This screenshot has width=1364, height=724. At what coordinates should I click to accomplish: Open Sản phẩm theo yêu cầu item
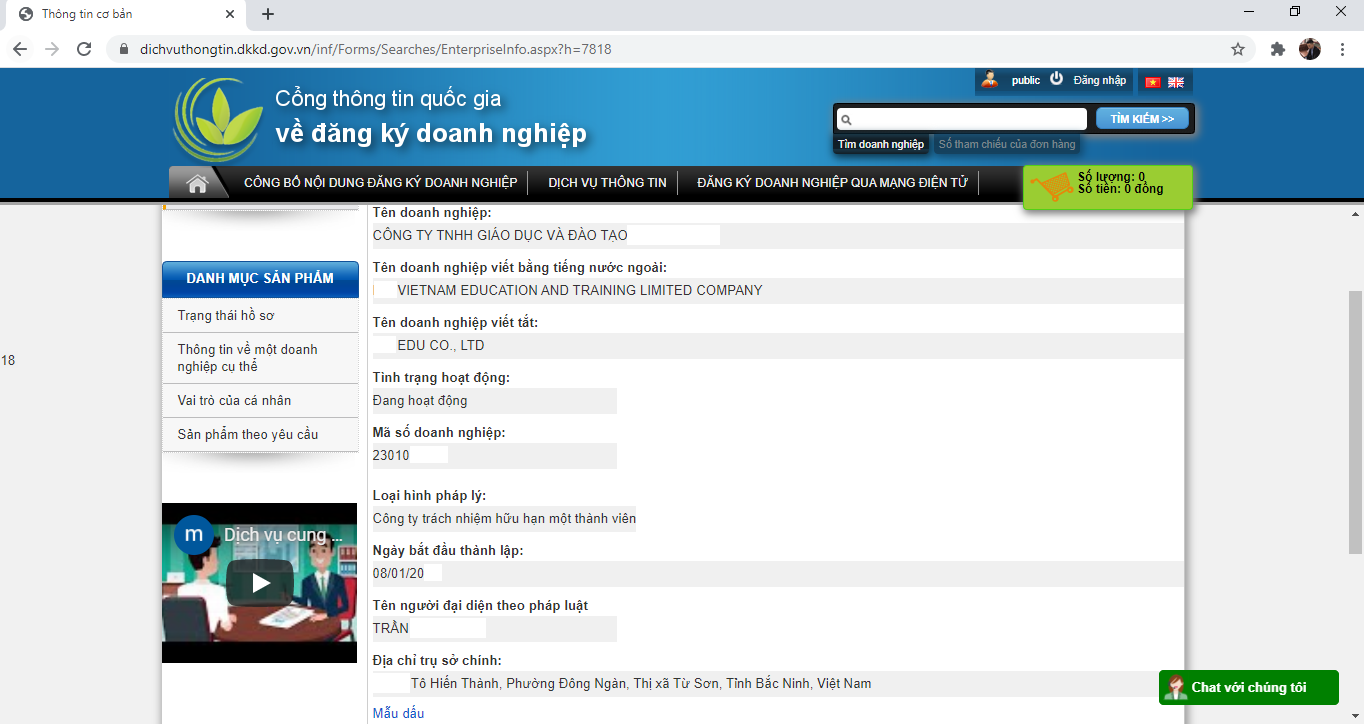pos(248,435)
